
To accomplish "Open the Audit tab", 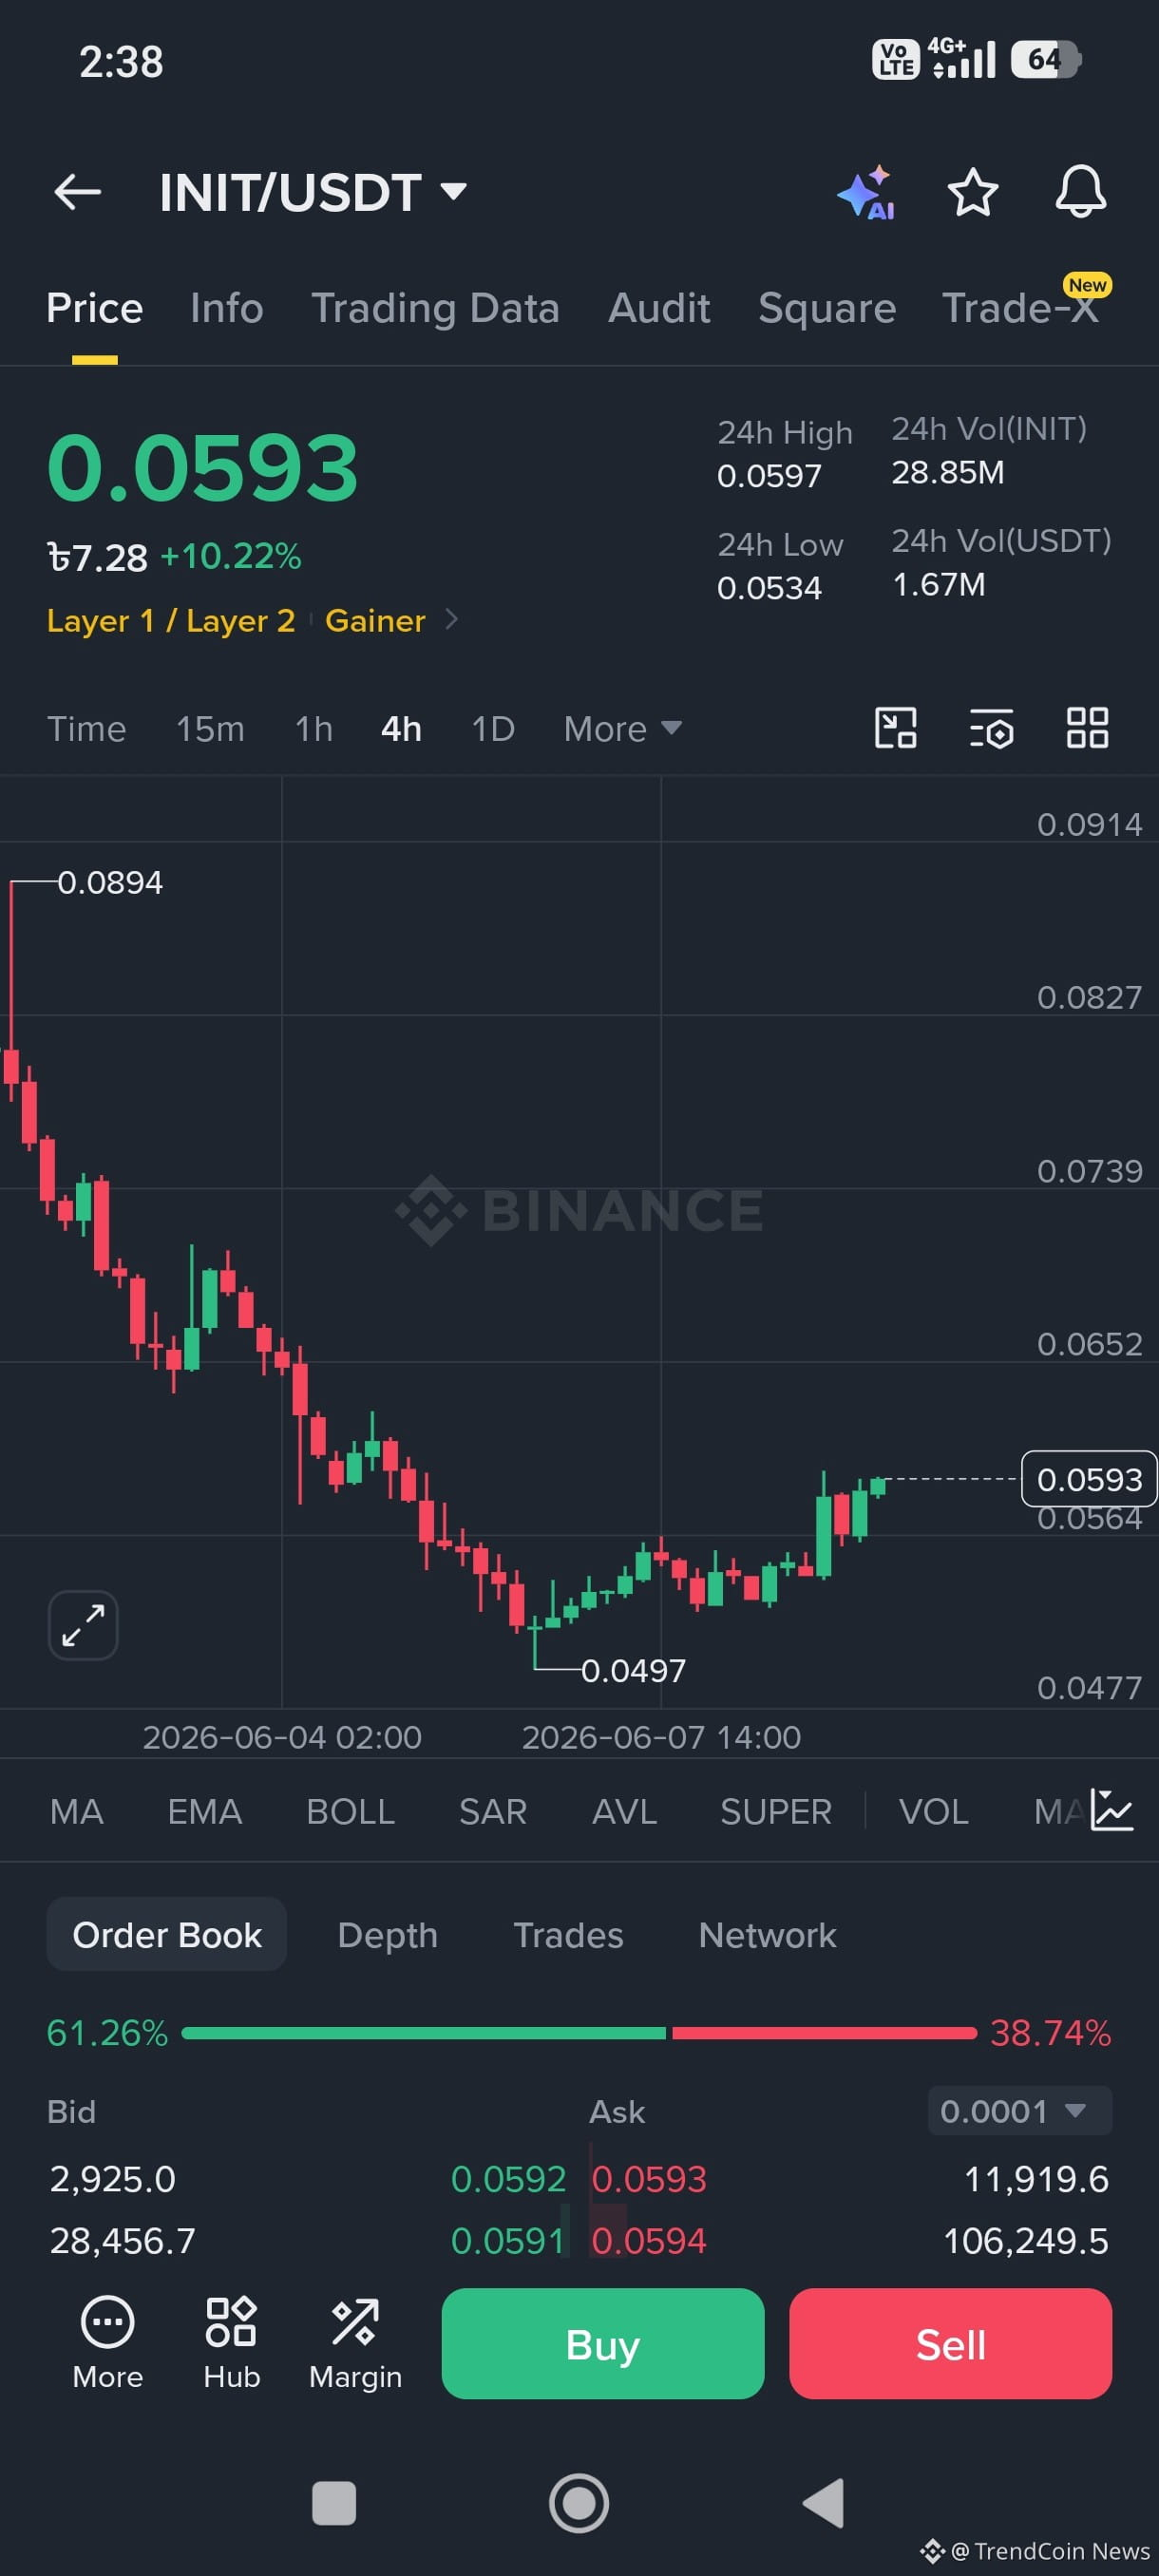I will click(659, 308).
